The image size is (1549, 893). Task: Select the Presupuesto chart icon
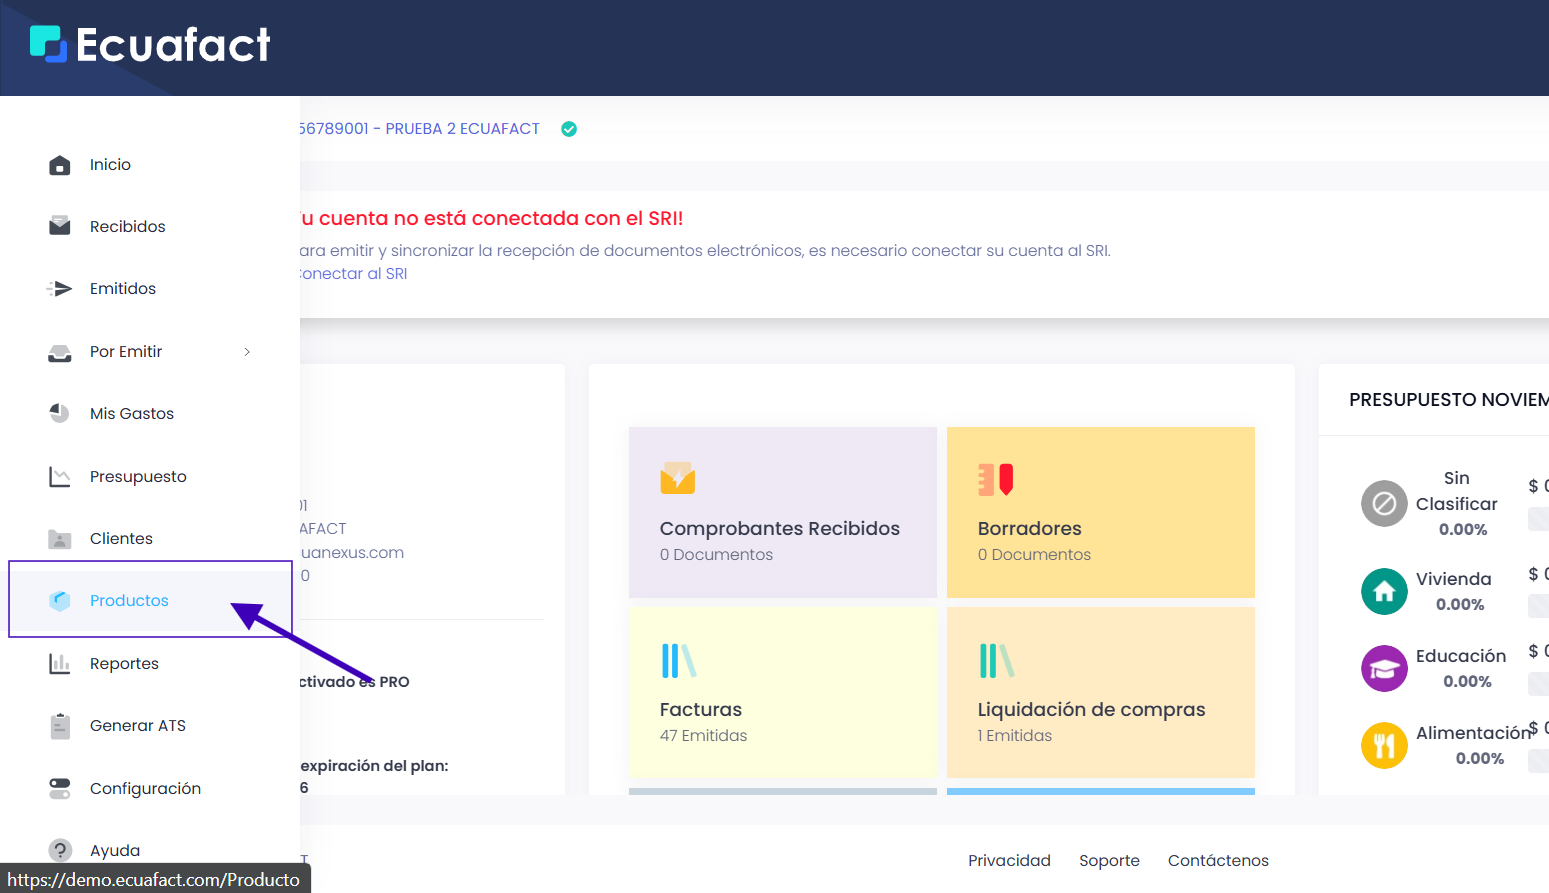pos(60,476)
